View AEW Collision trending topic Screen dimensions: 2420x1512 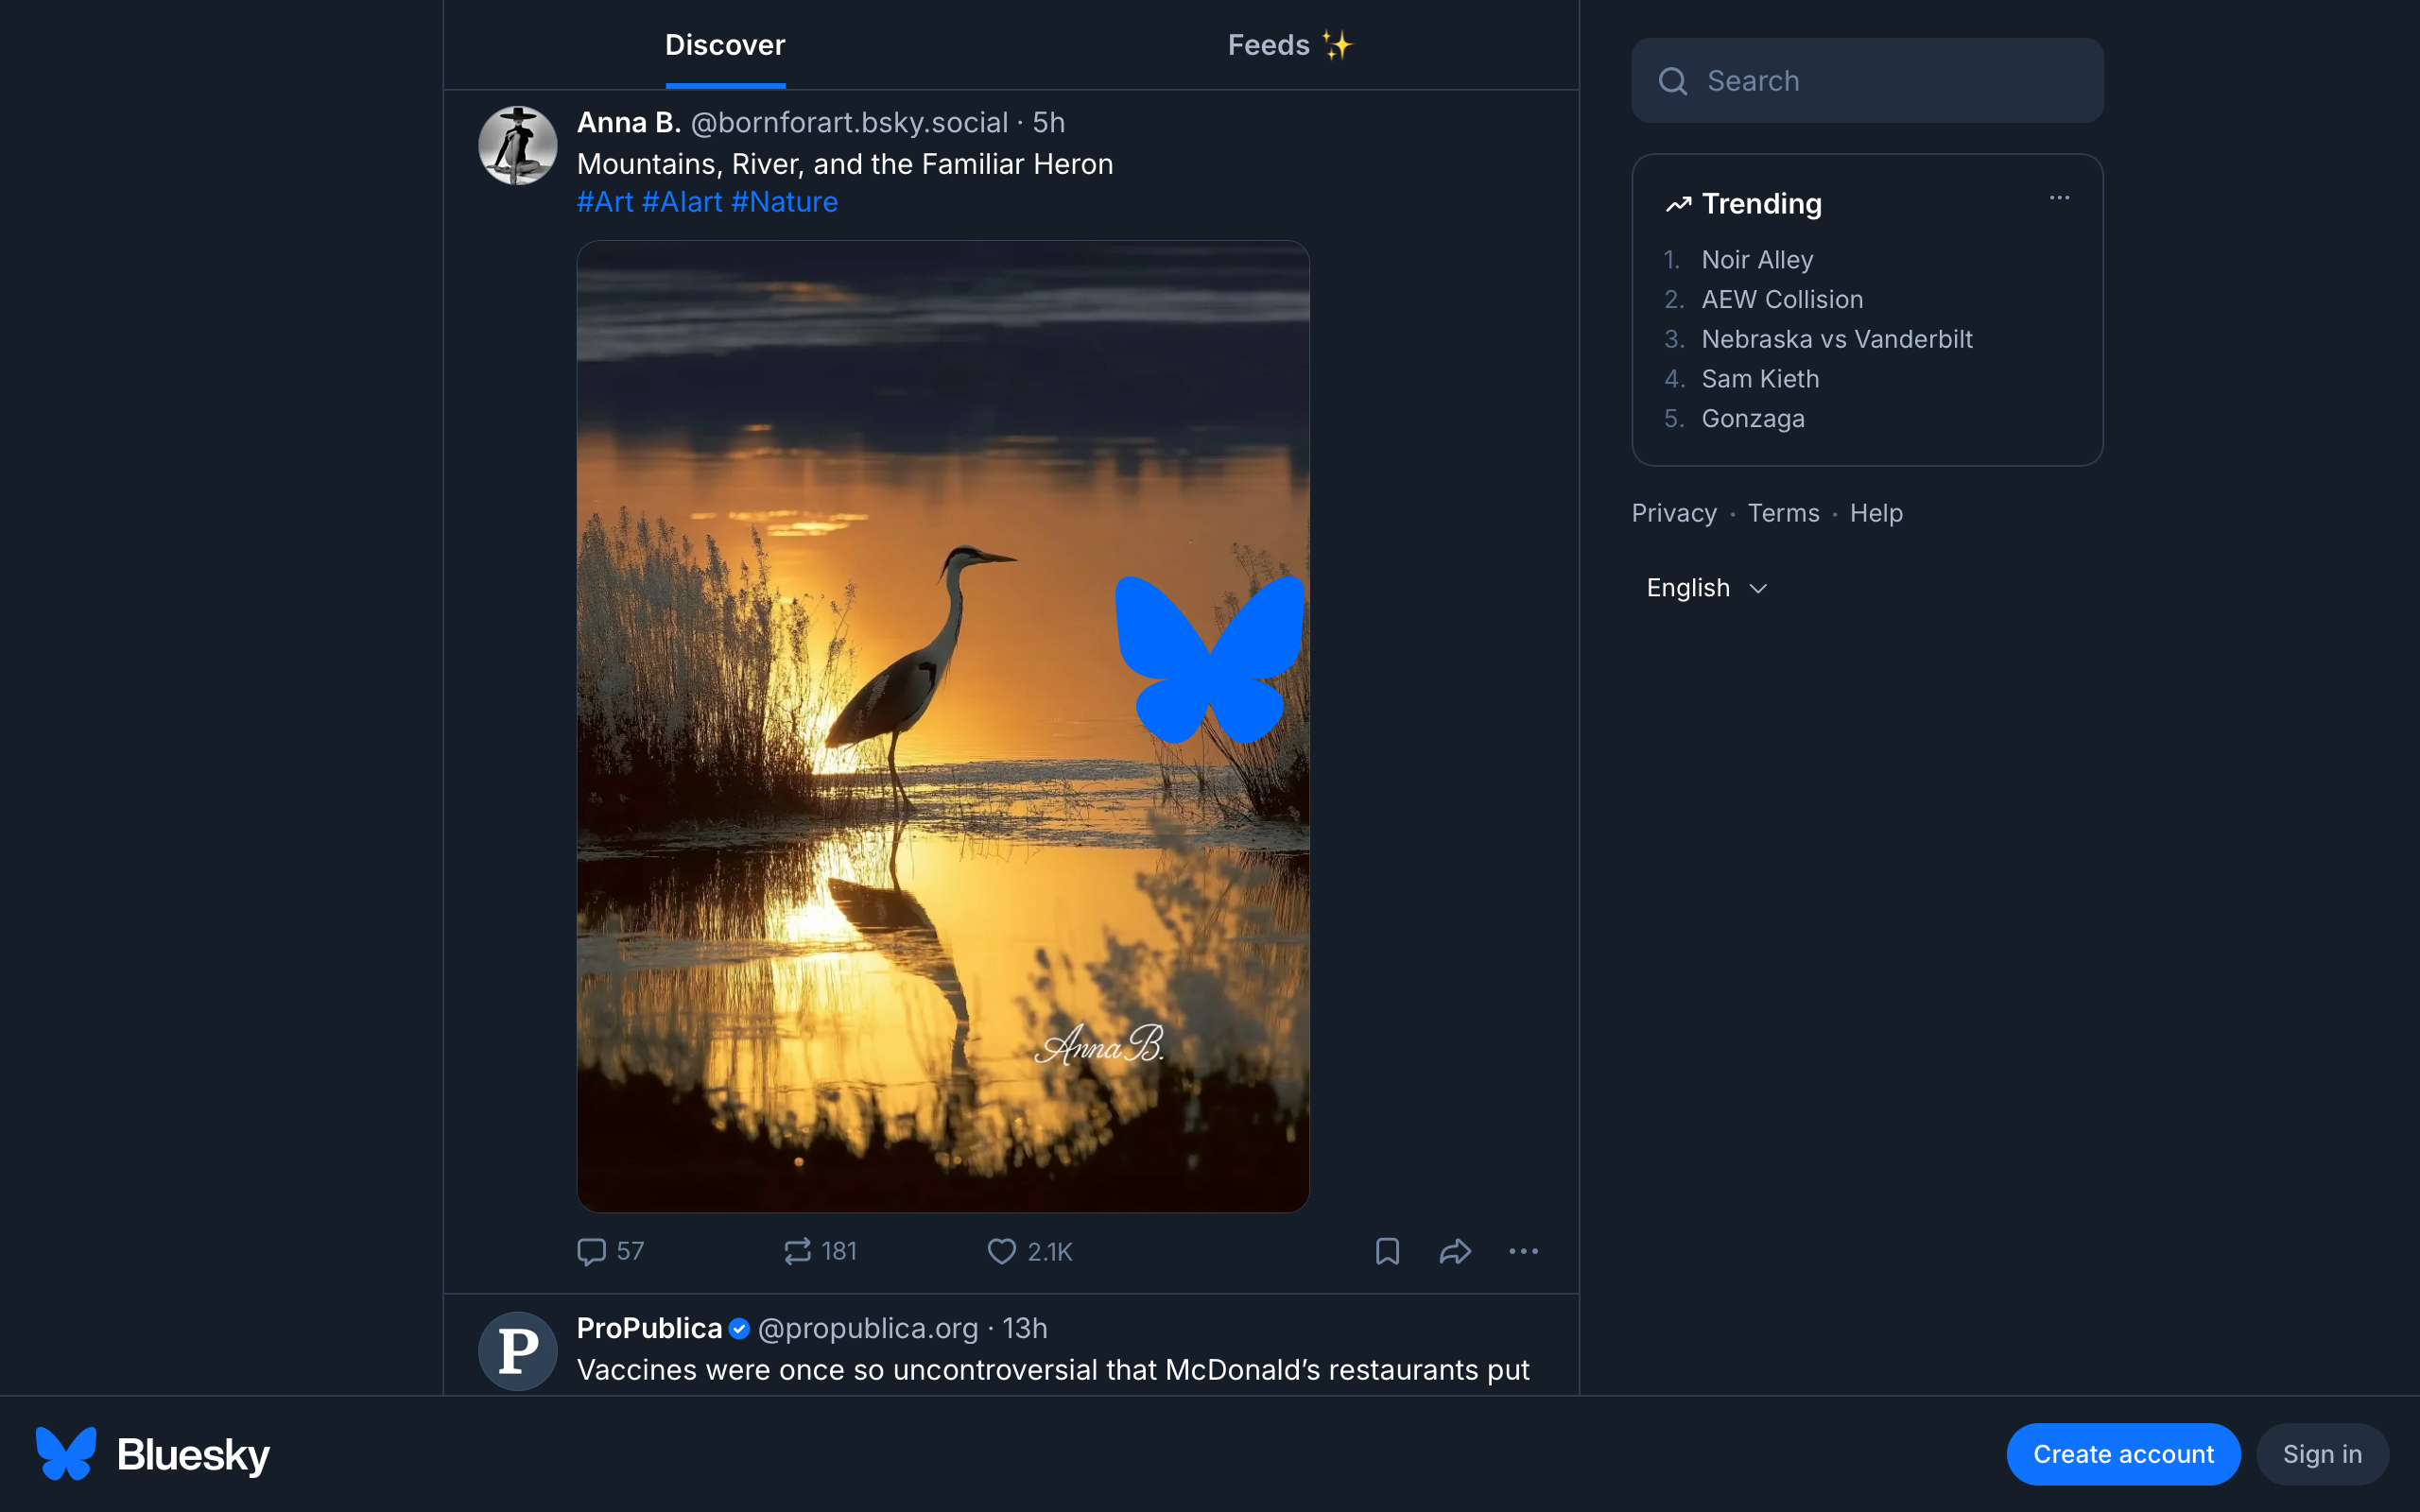click(x=1782, y=299)
